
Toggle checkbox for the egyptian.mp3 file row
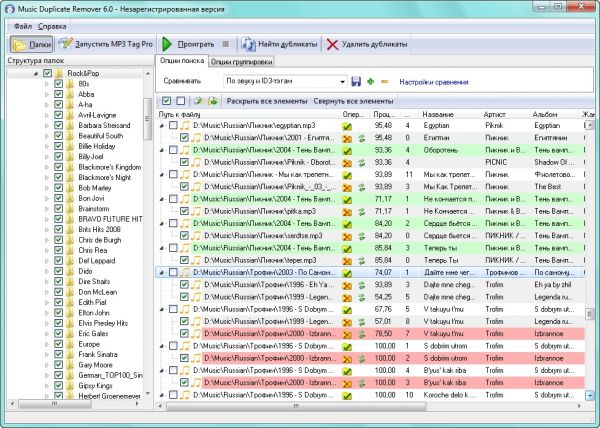[173, 127]
